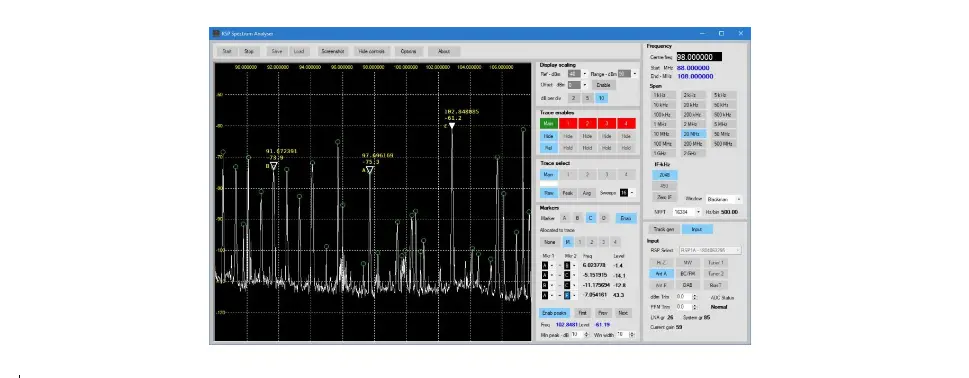Viewport: 969px width, 378px height.
Task: Select marker D in Markers panel
Action: (x=604, y=218)
